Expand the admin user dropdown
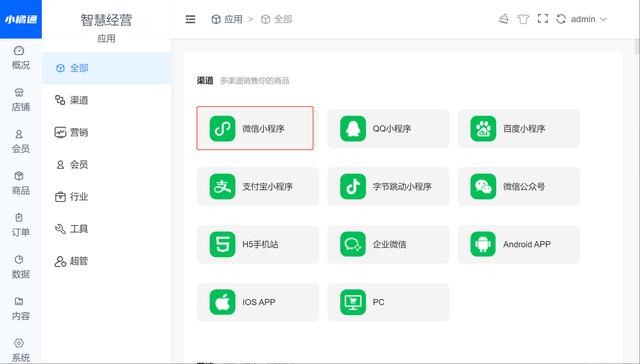640x364 pixels. pos(589,19)
